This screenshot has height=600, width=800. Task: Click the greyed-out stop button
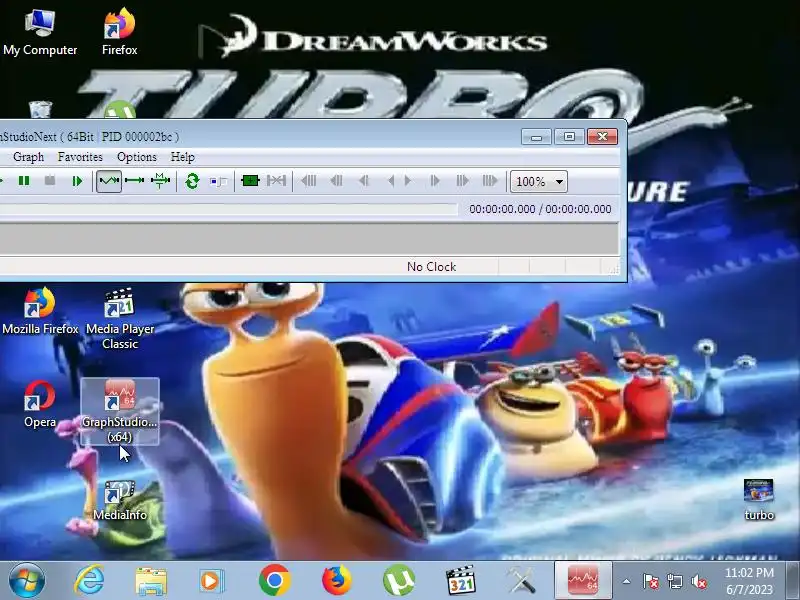coord(50,181)
